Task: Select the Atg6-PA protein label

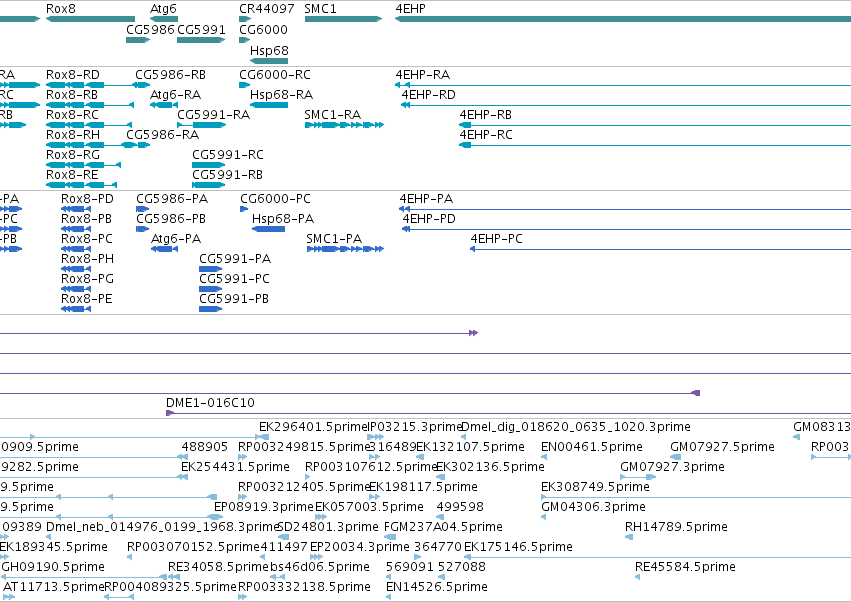Action: coord(176,239)
